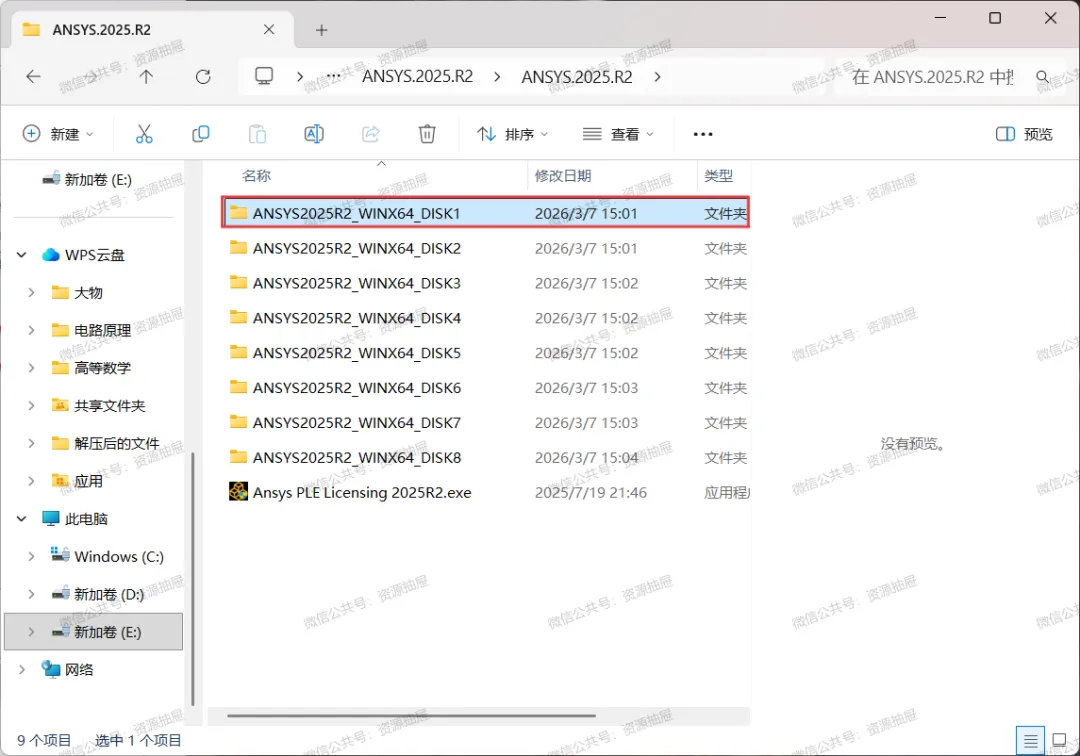
Task: Click the first ANSYS.2025.R2 breadcrumb
Action: click(417, 76)
